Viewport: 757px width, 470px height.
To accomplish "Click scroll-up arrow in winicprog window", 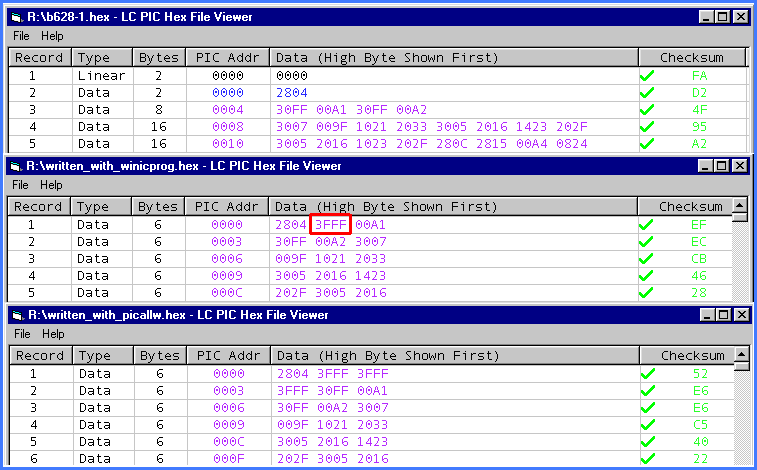I will coord(740,205).
